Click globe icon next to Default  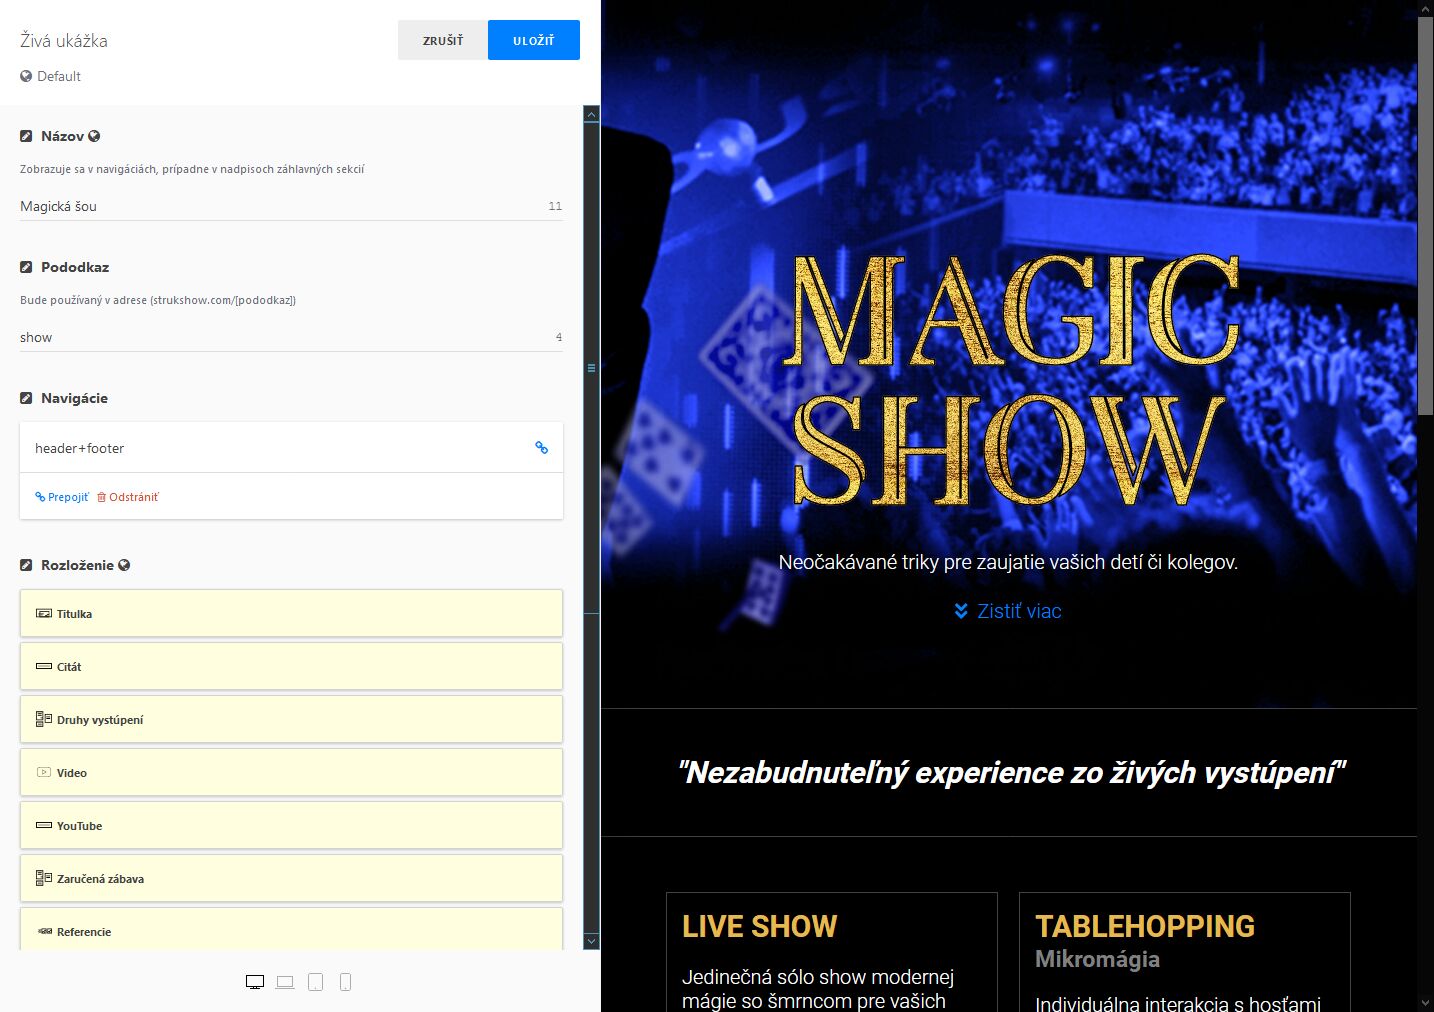pyautogui.click(x=26, y=76)
